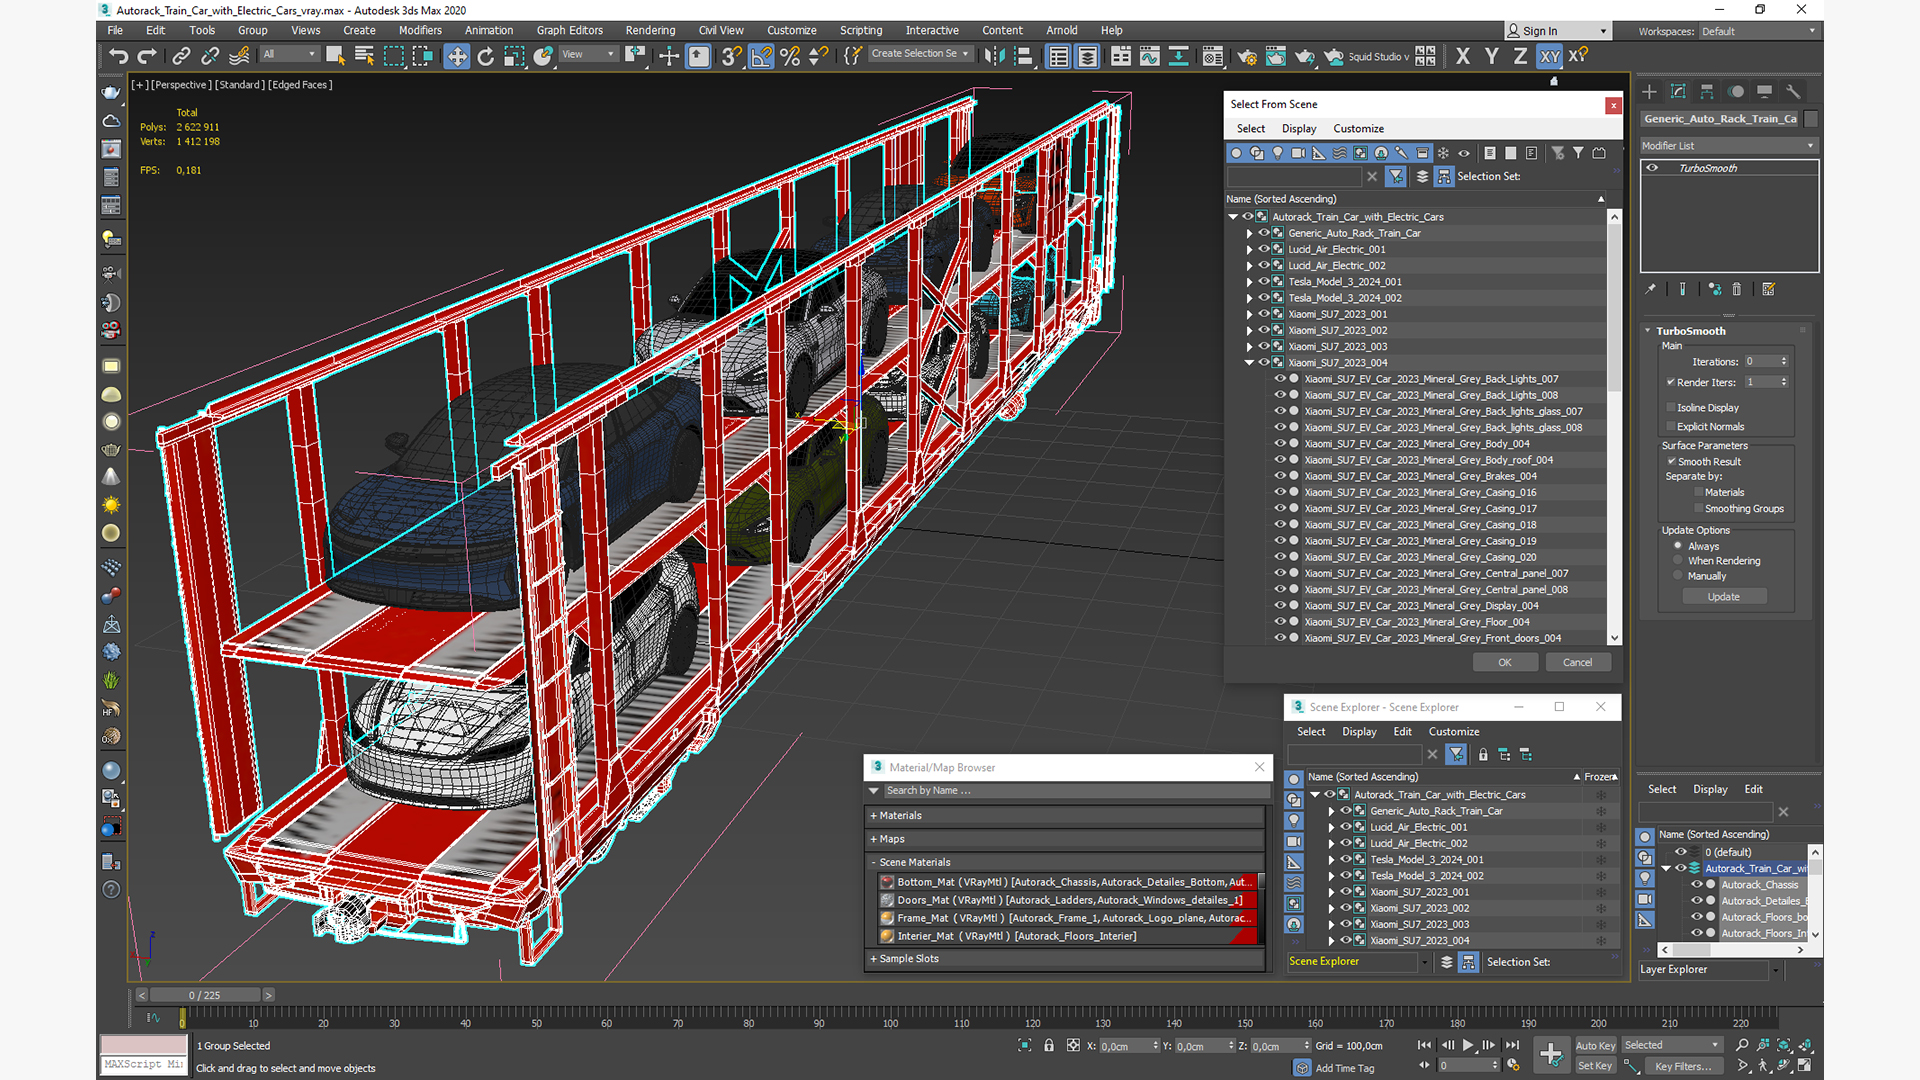Click the Redo arrow in main toolbar
This screenshot has height=1080, width=1920.
click(x=147, y=56)
